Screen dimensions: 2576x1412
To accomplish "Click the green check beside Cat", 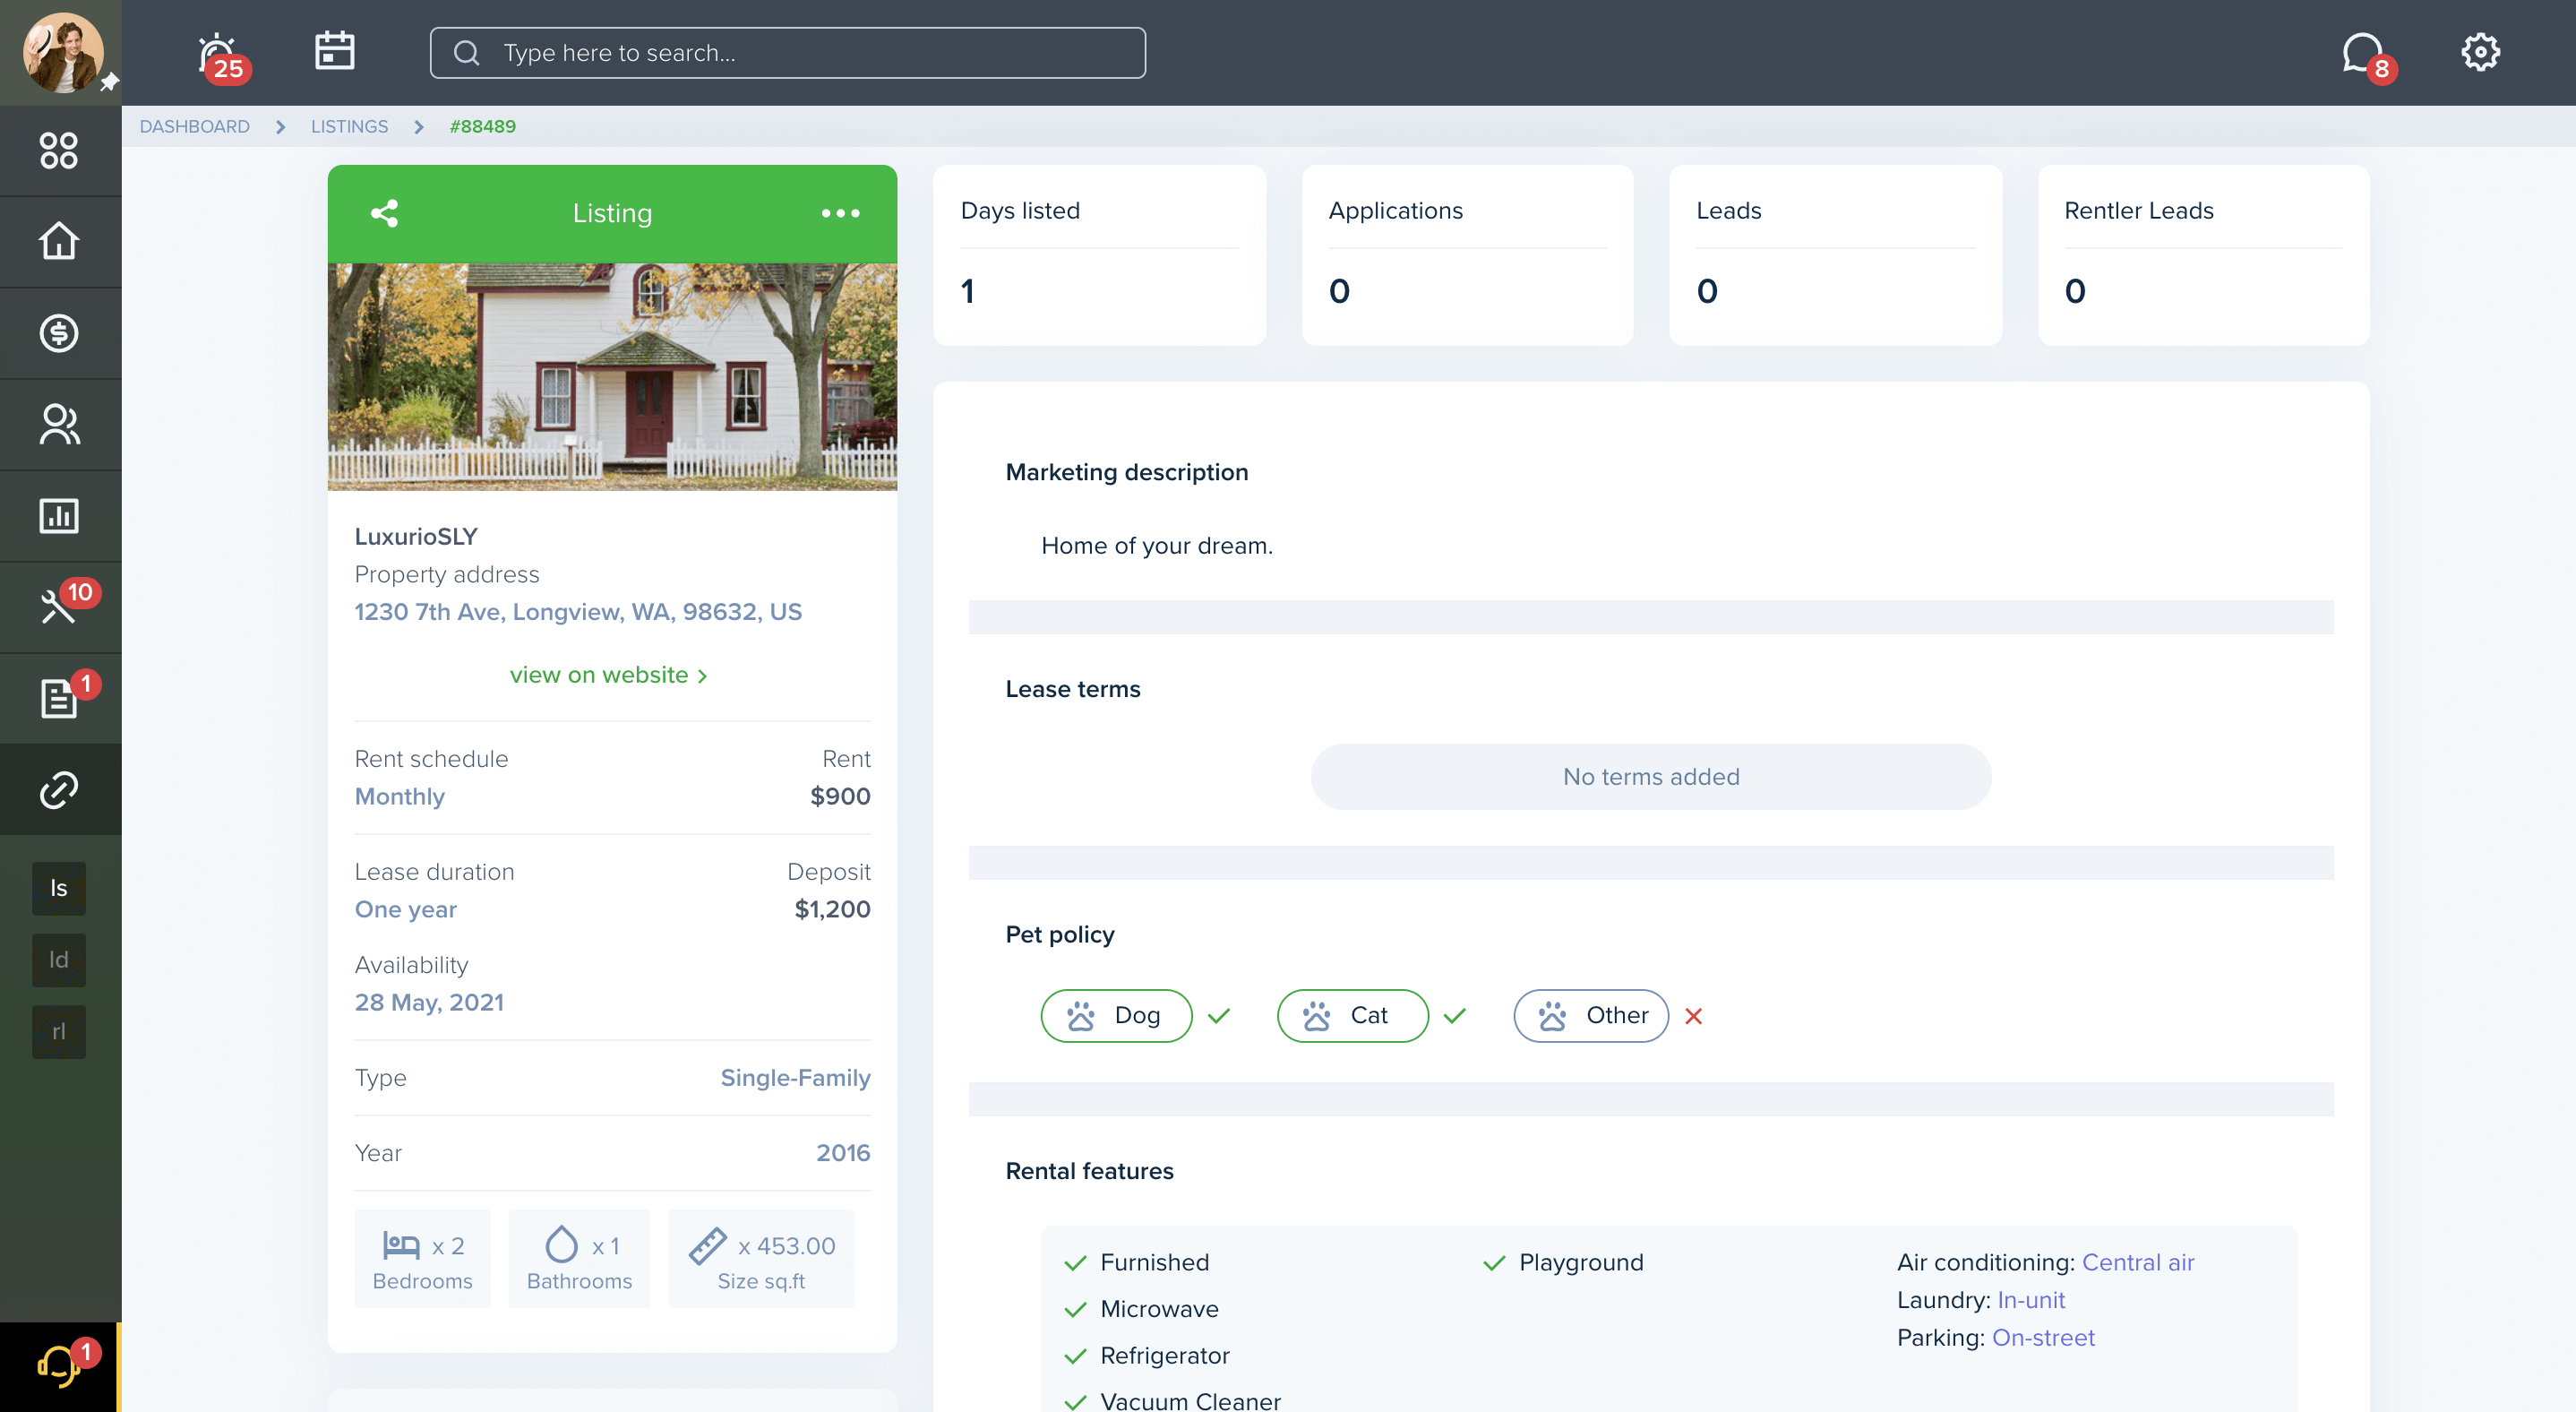I will tap(1454, 1016).
